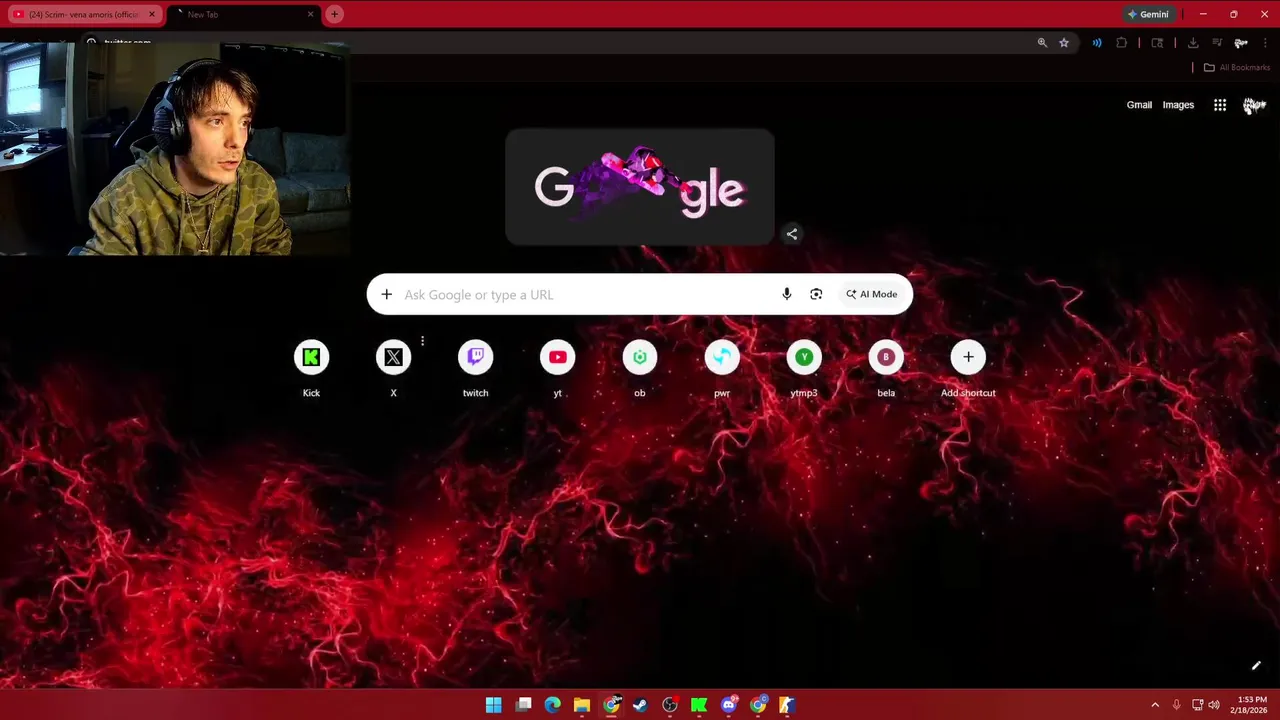The width and height of the screenshot is (1280, 720).
Task: Open Chrome profile icon in toolbar
Action: pyautogui.click(x=1241, y=43)
